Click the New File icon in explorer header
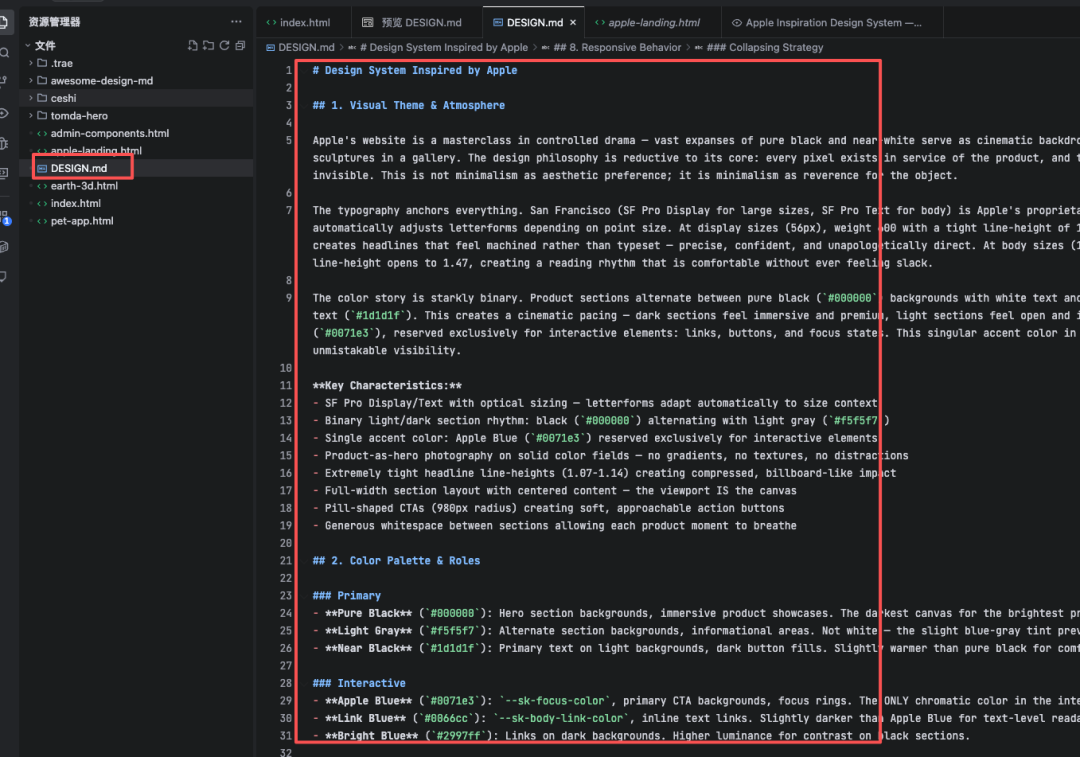 (193, 45)
